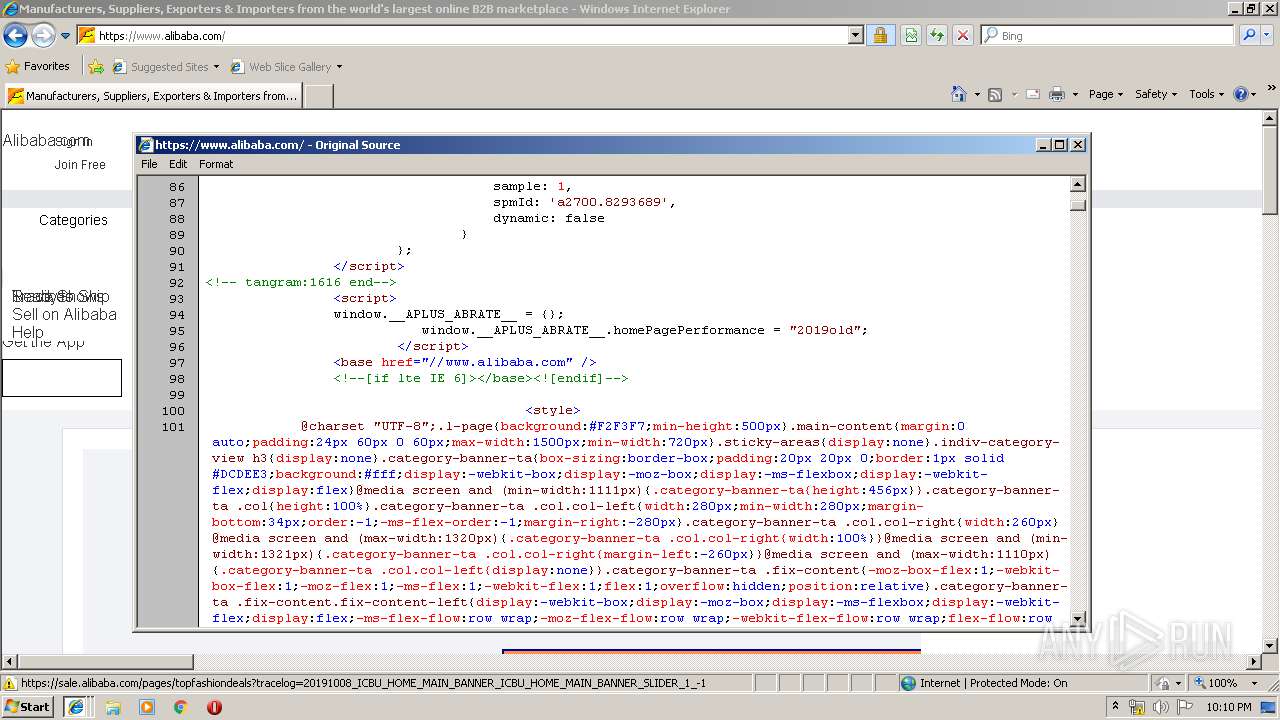The width and height of the screenshot is (1280, 720).
Task: Open the Favorites star button
Action: [x=38, y=67]
